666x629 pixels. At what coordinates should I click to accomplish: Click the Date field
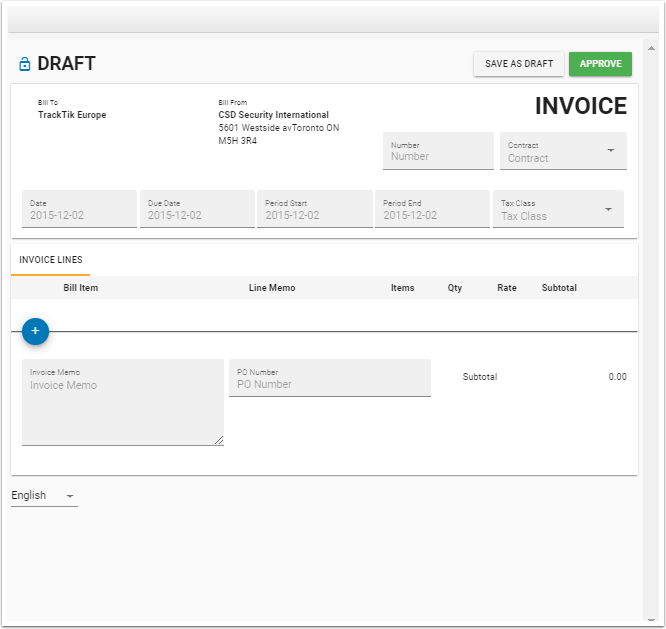[79, 209]
